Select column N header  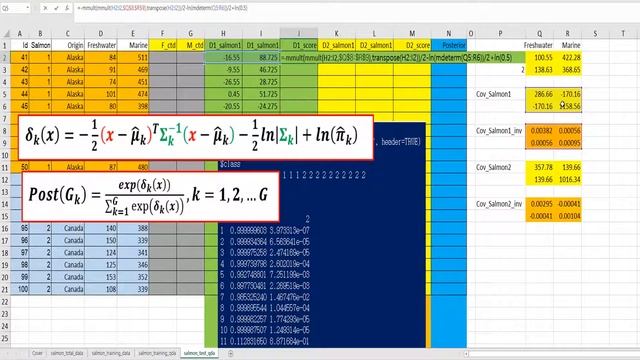pos(449,33)
